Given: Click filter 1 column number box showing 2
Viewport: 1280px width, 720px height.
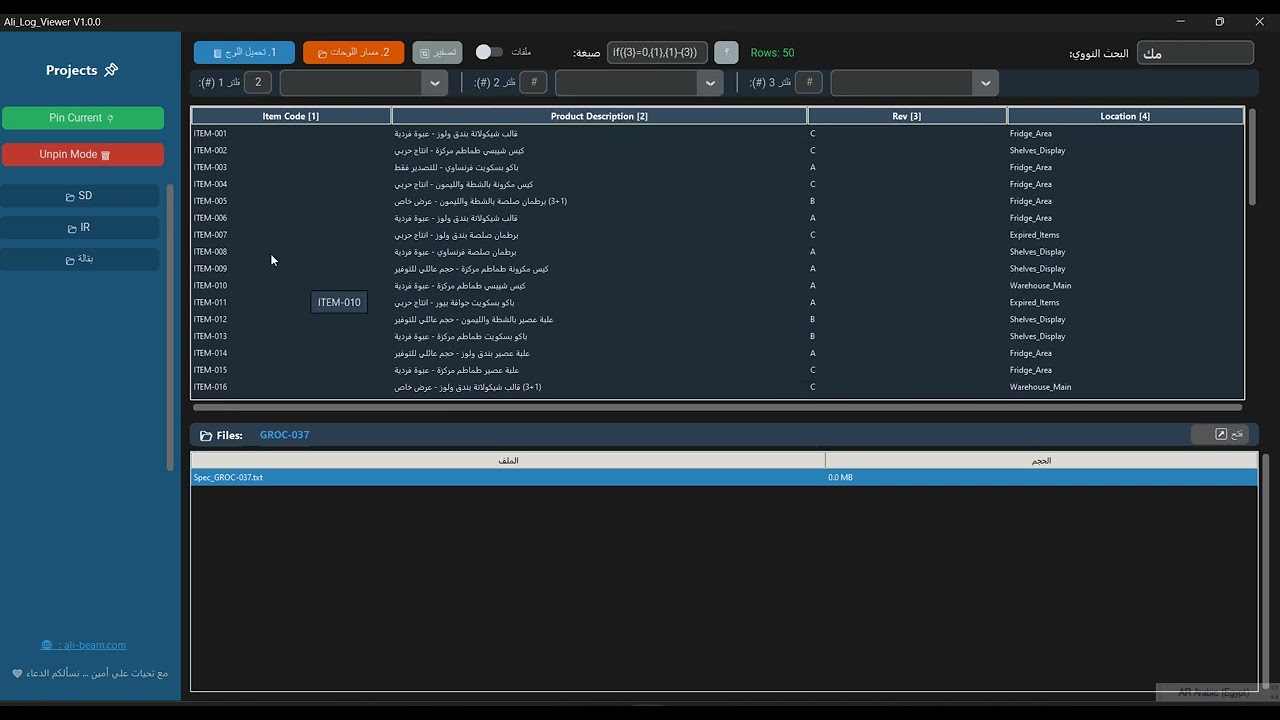Looking at the screenshot, I should (x=258, y=82).
